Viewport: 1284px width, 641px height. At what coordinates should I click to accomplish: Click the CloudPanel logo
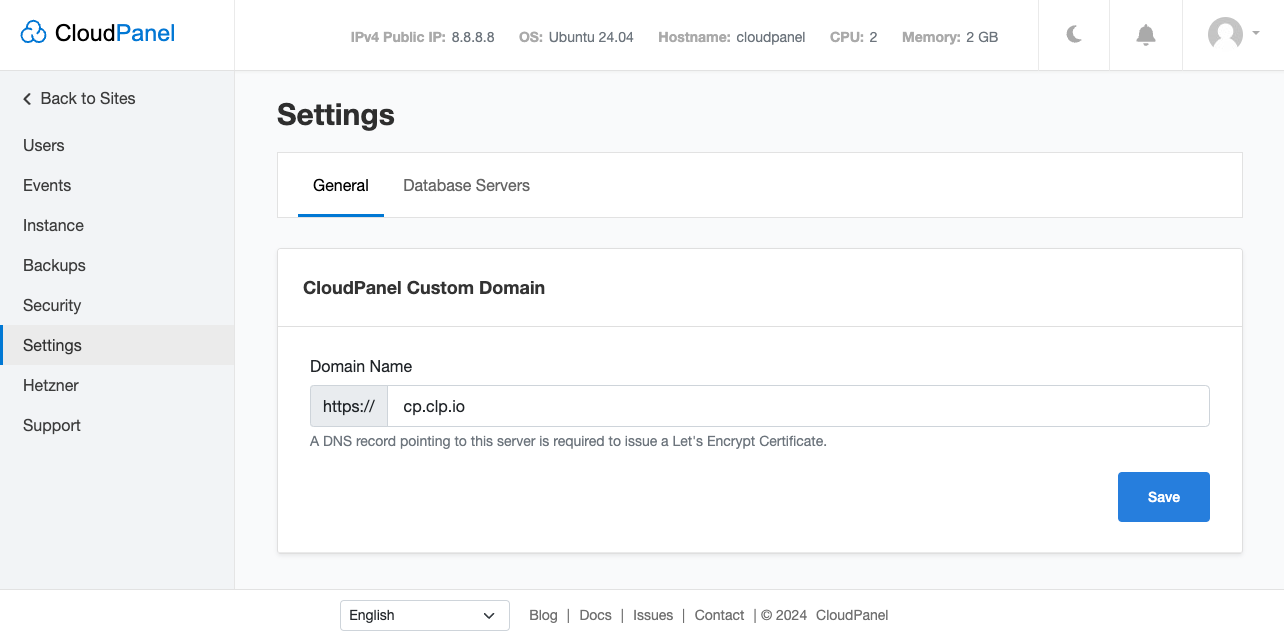tap(96, 32)
